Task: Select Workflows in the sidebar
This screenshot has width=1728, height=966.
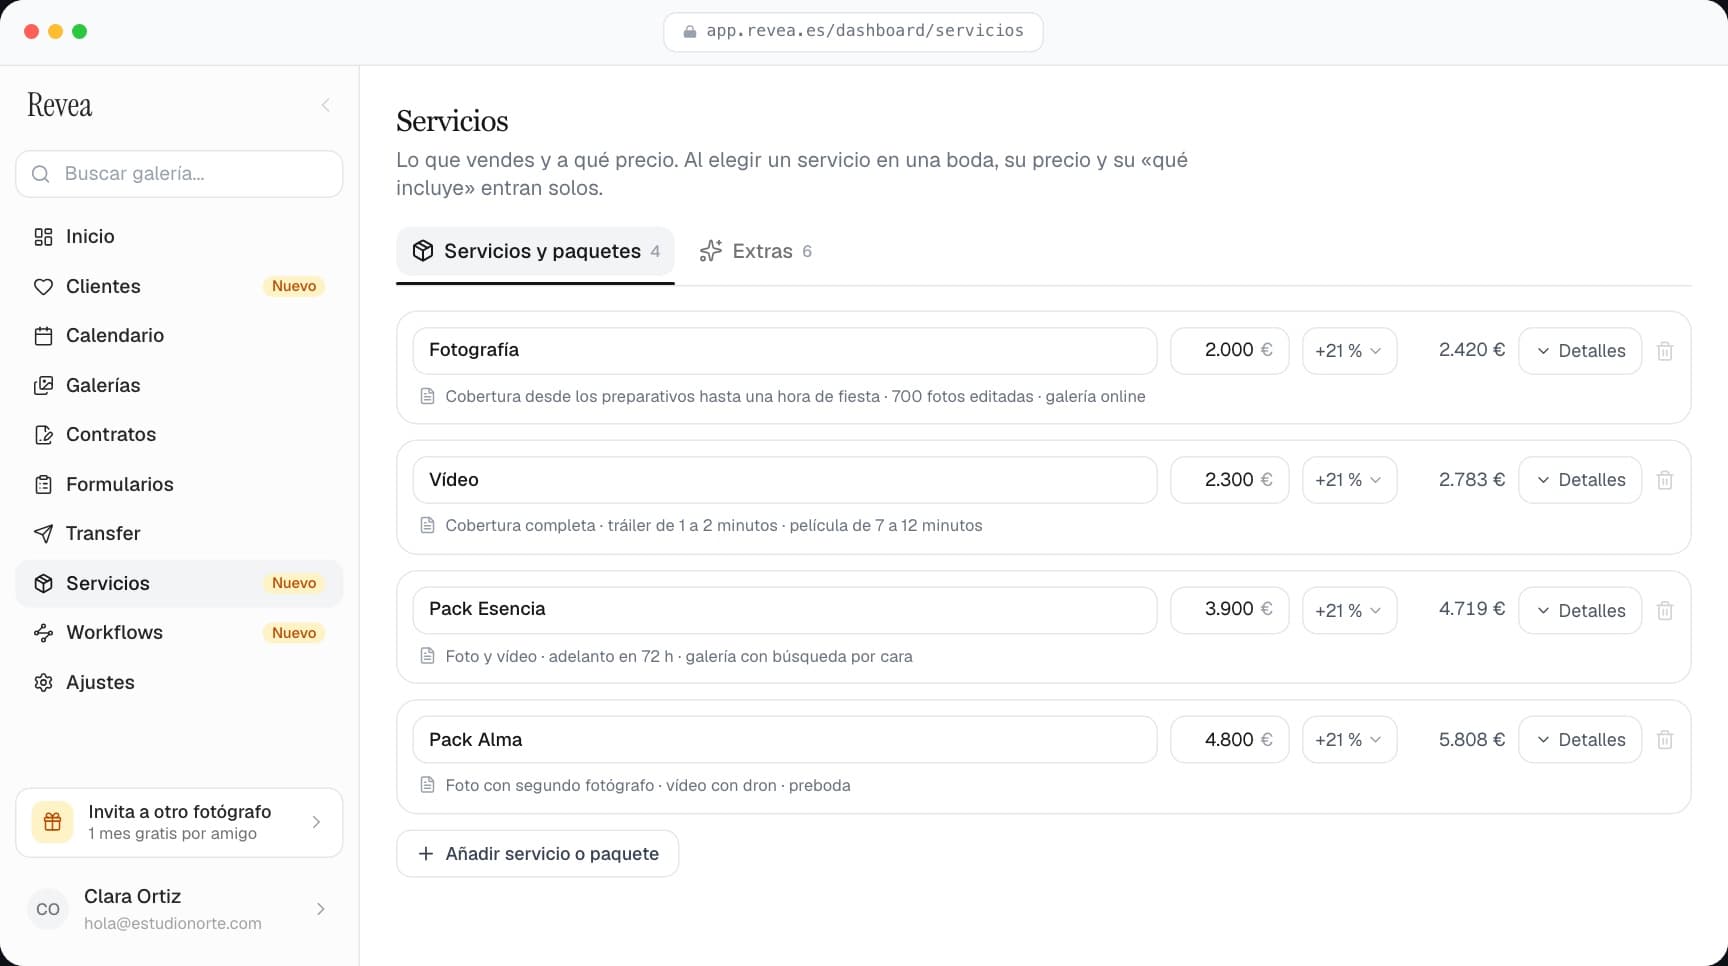Action: click(179, 632)
